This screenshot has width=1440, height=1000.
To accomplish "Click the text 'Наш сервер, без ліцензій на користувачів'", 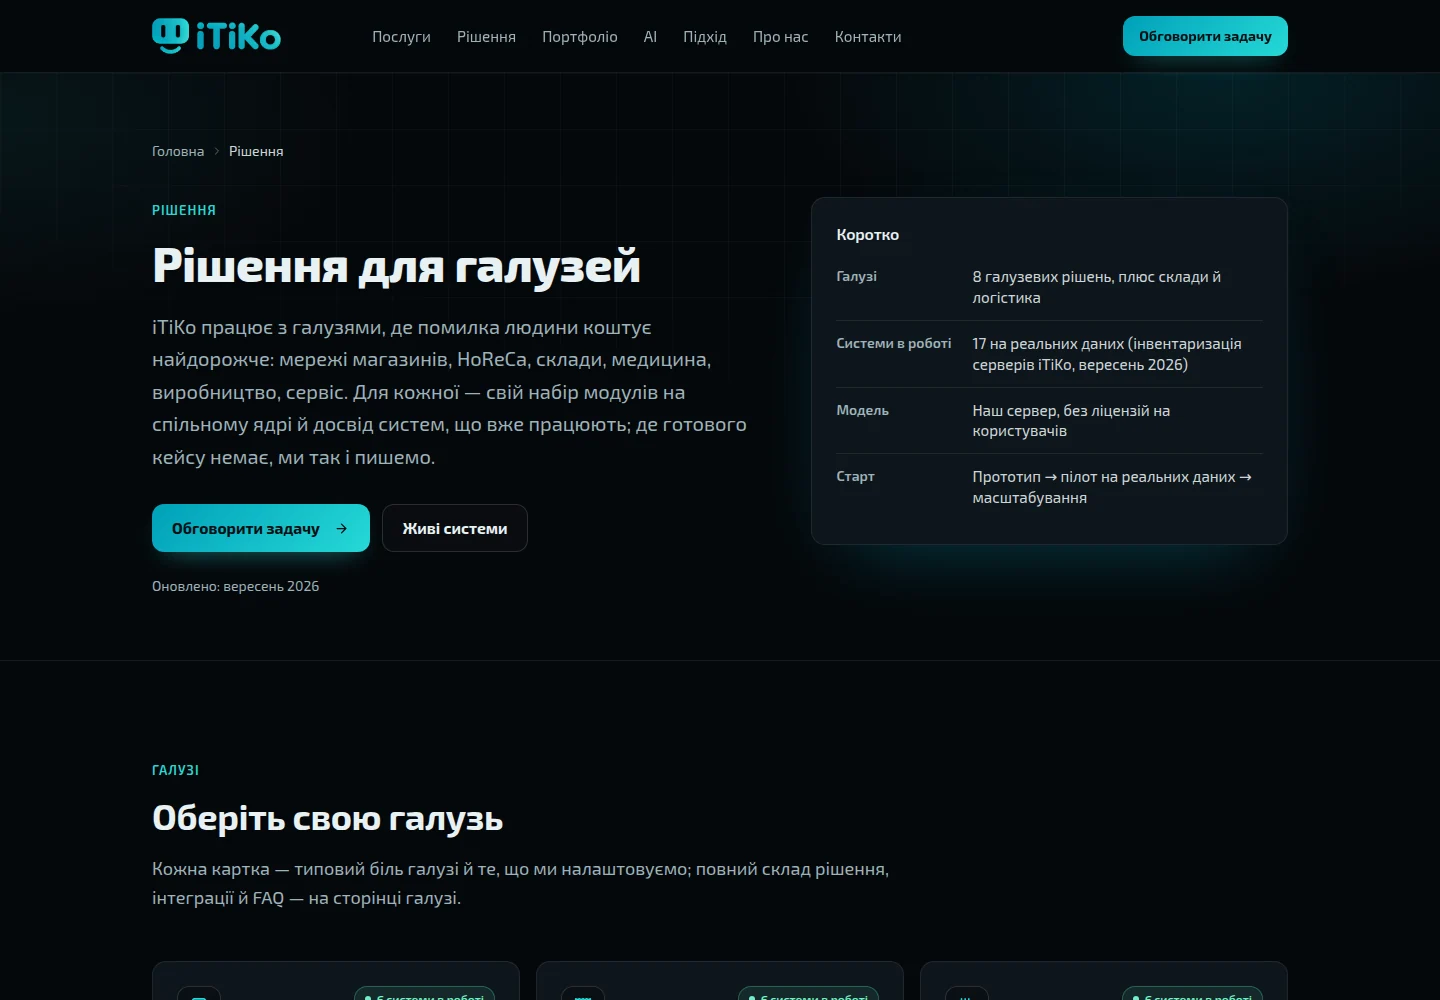I will pos(1071,421).
